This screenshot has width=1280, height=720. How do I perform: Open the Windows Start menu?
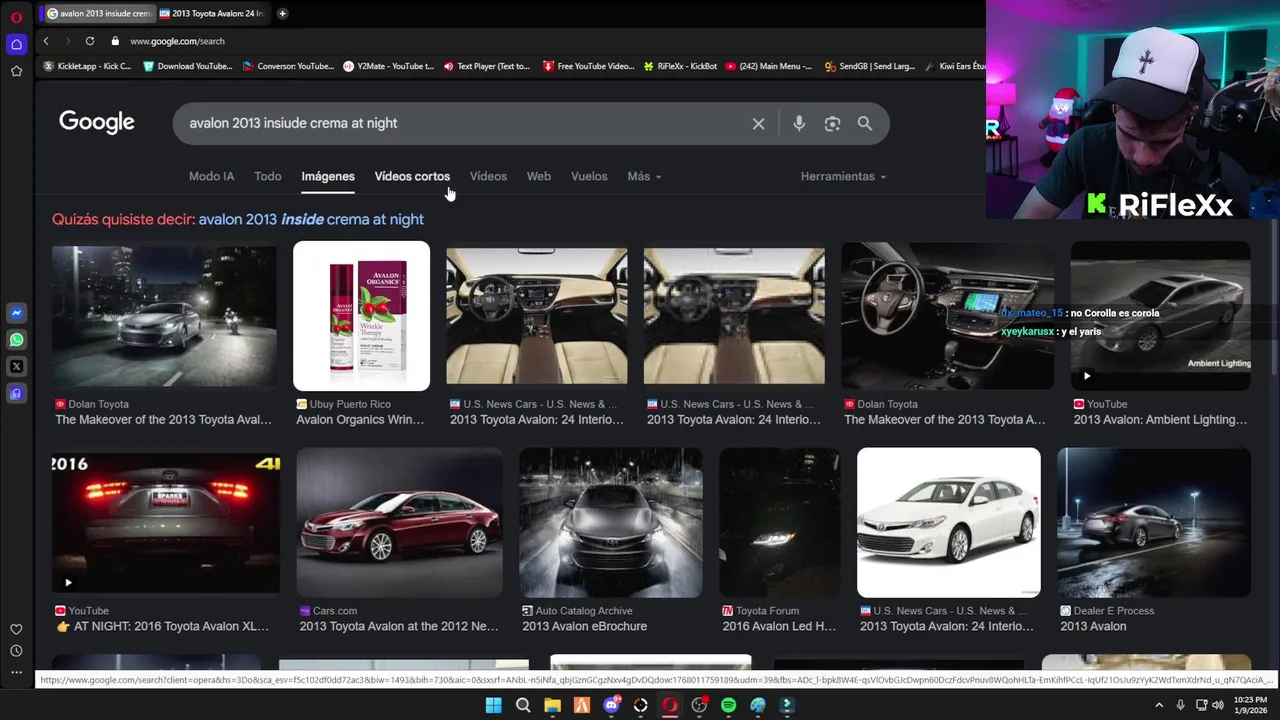493,705
